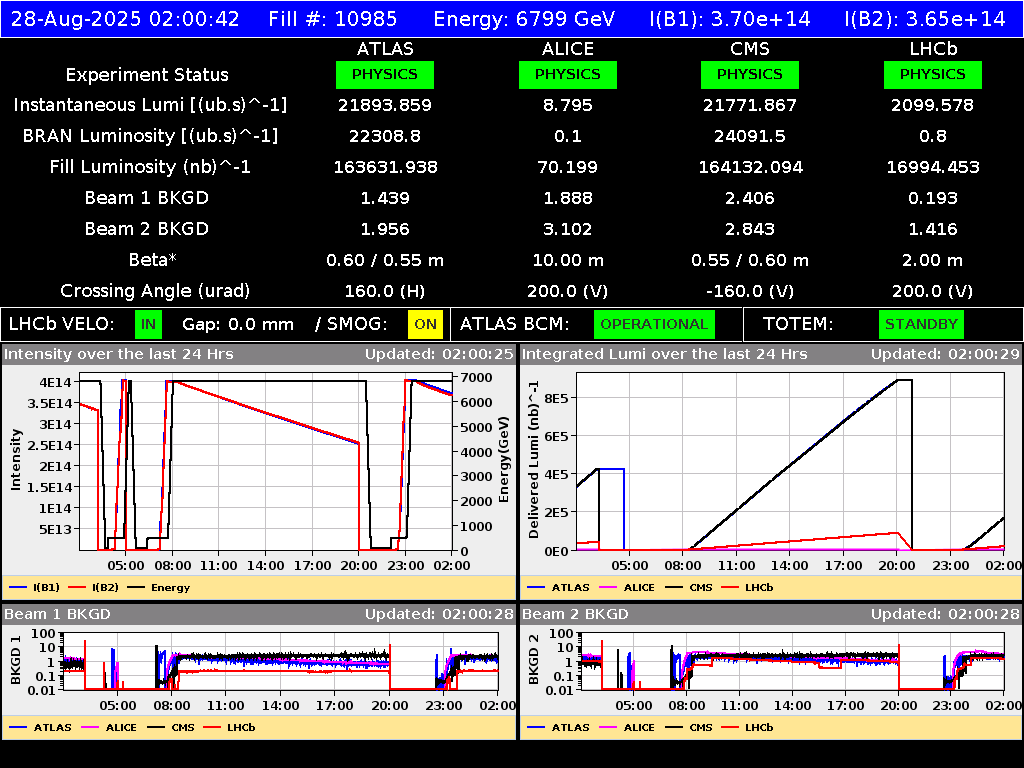1024x768 pixels.
Task: Click the CMS green PHYSICS status badge
Action: 750,74
